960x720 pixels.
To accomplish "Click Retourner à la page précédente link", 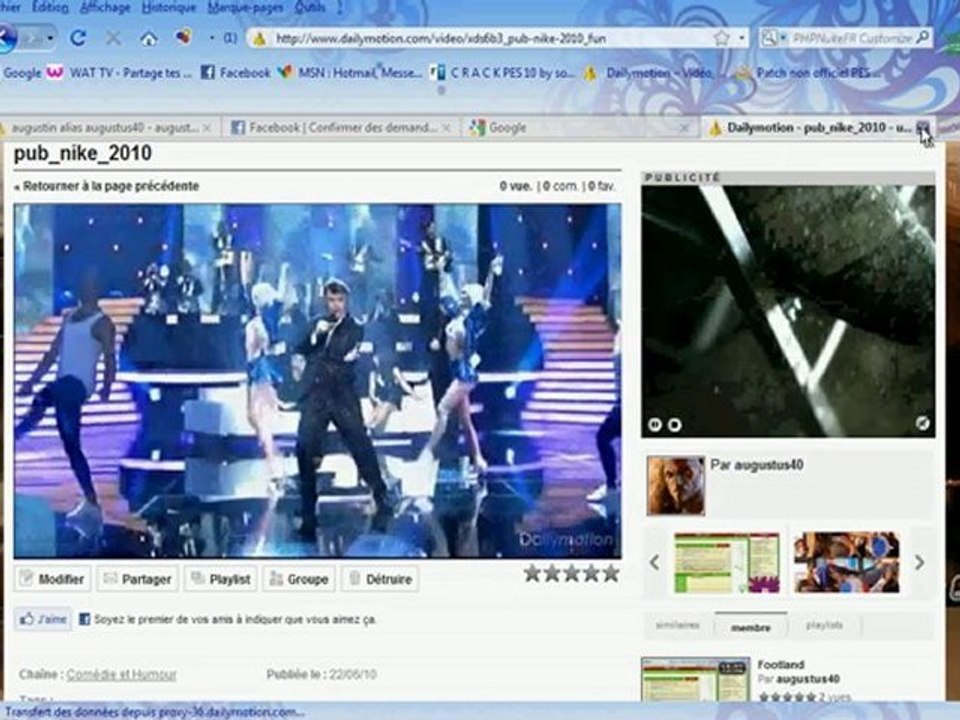I will click(x=107, y=186).
